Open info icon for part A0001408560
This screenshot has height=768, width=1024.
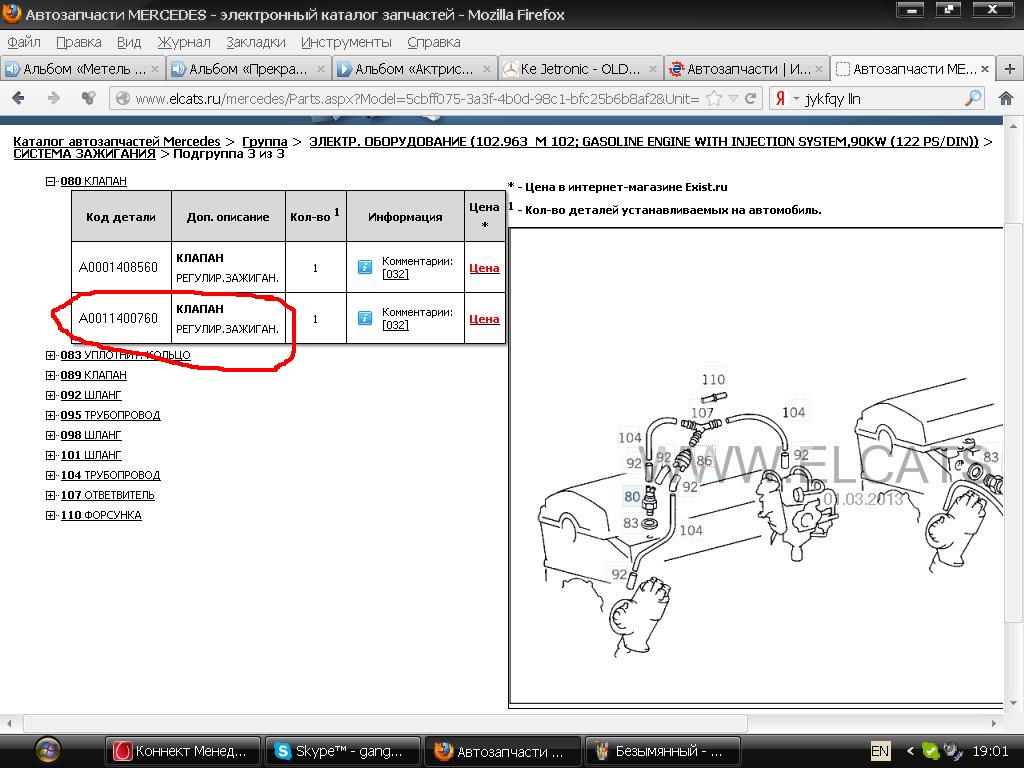coord(364,267)
